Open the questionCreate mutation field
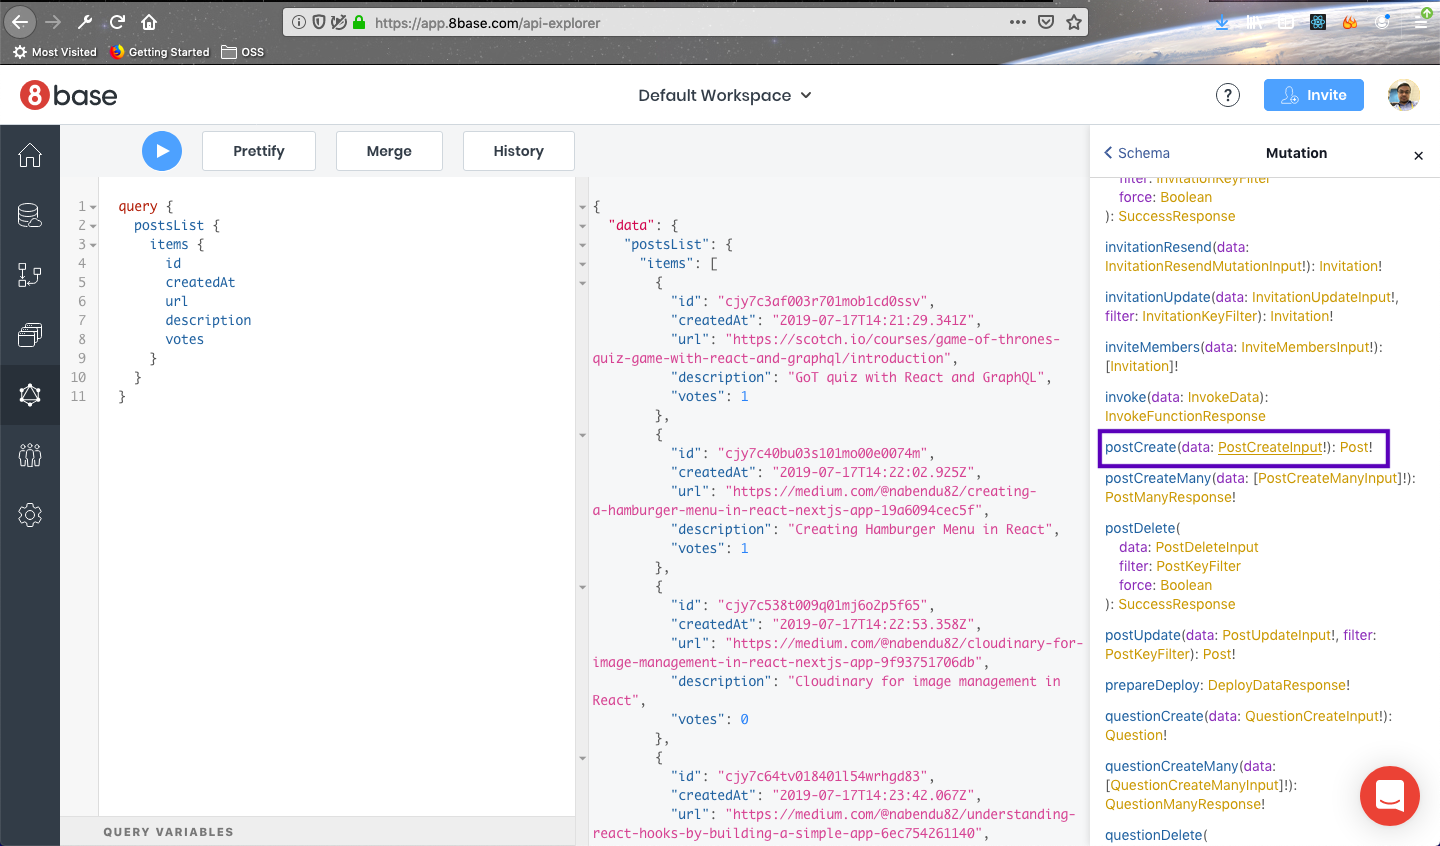Viewport: 1440px width, 846px height. 1154,716
